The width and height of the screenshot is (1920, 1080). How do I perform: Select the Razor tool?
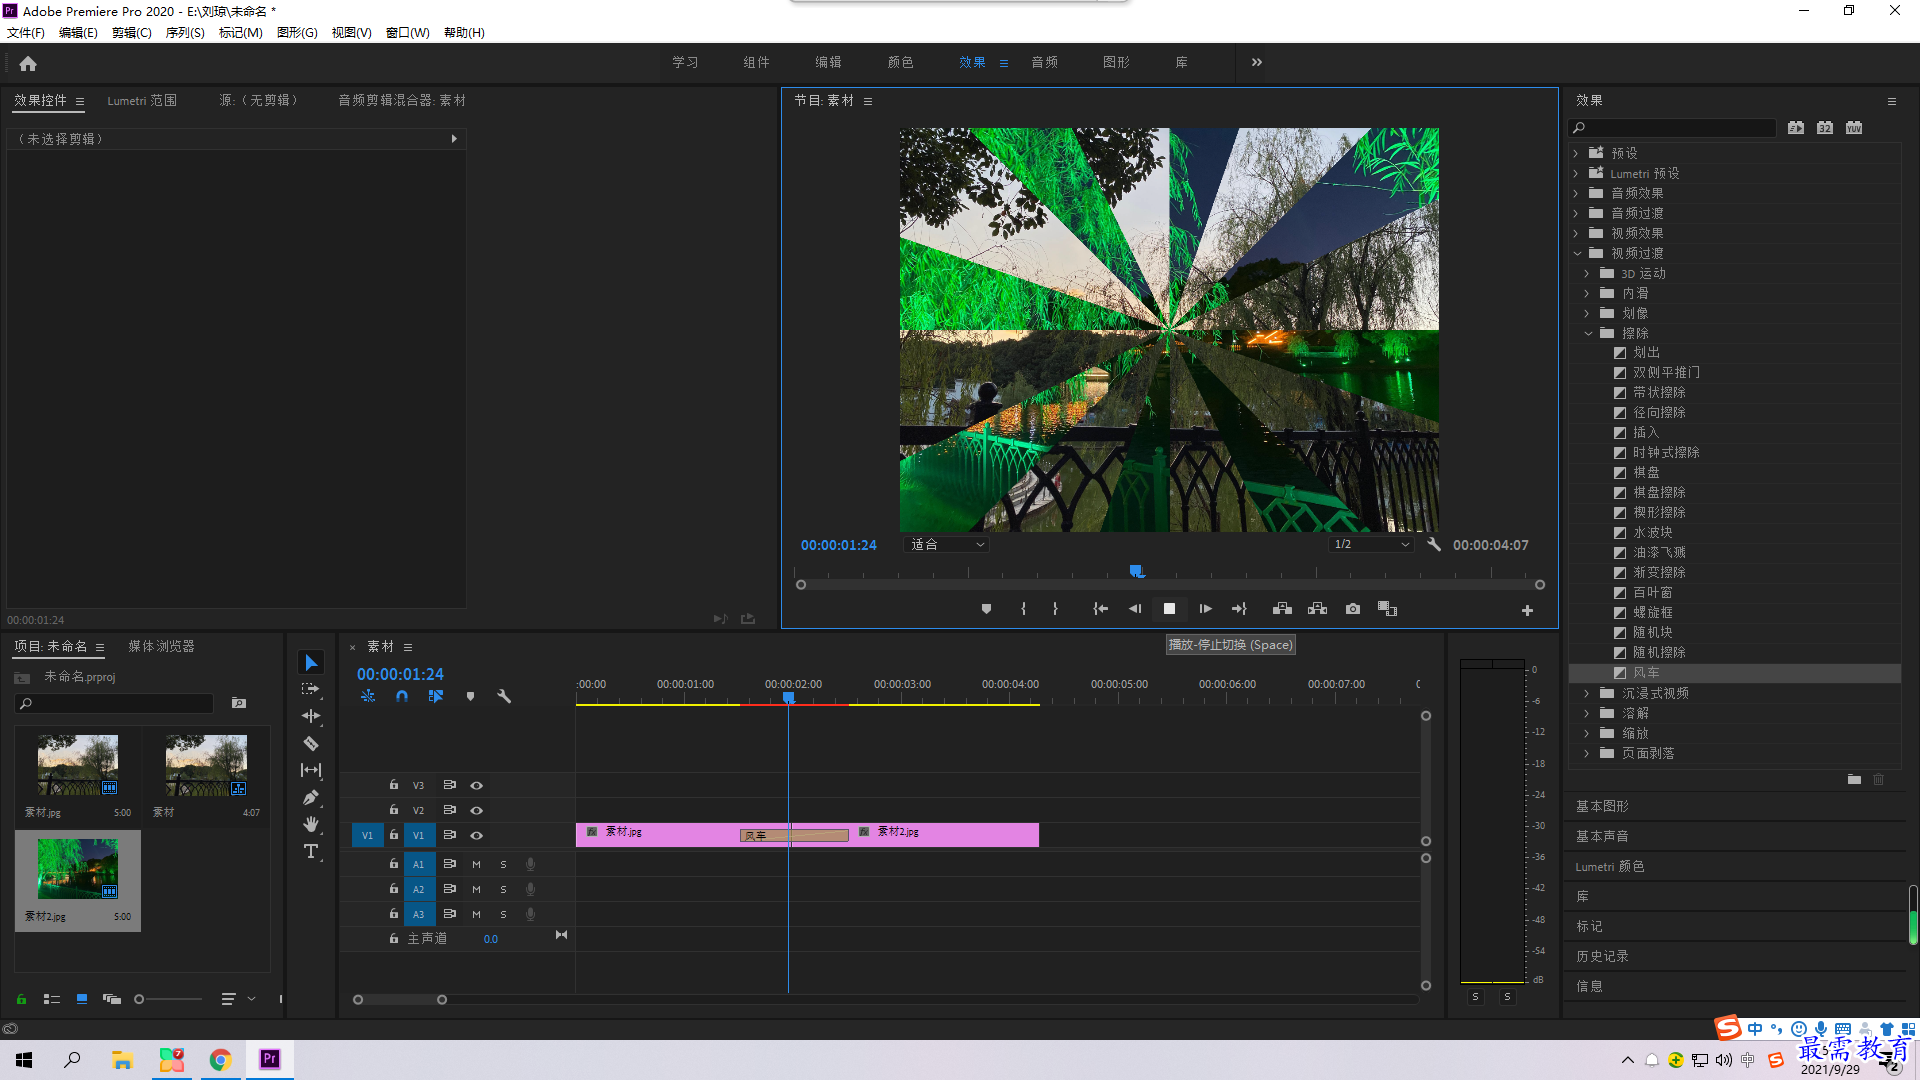coord(311,743)
